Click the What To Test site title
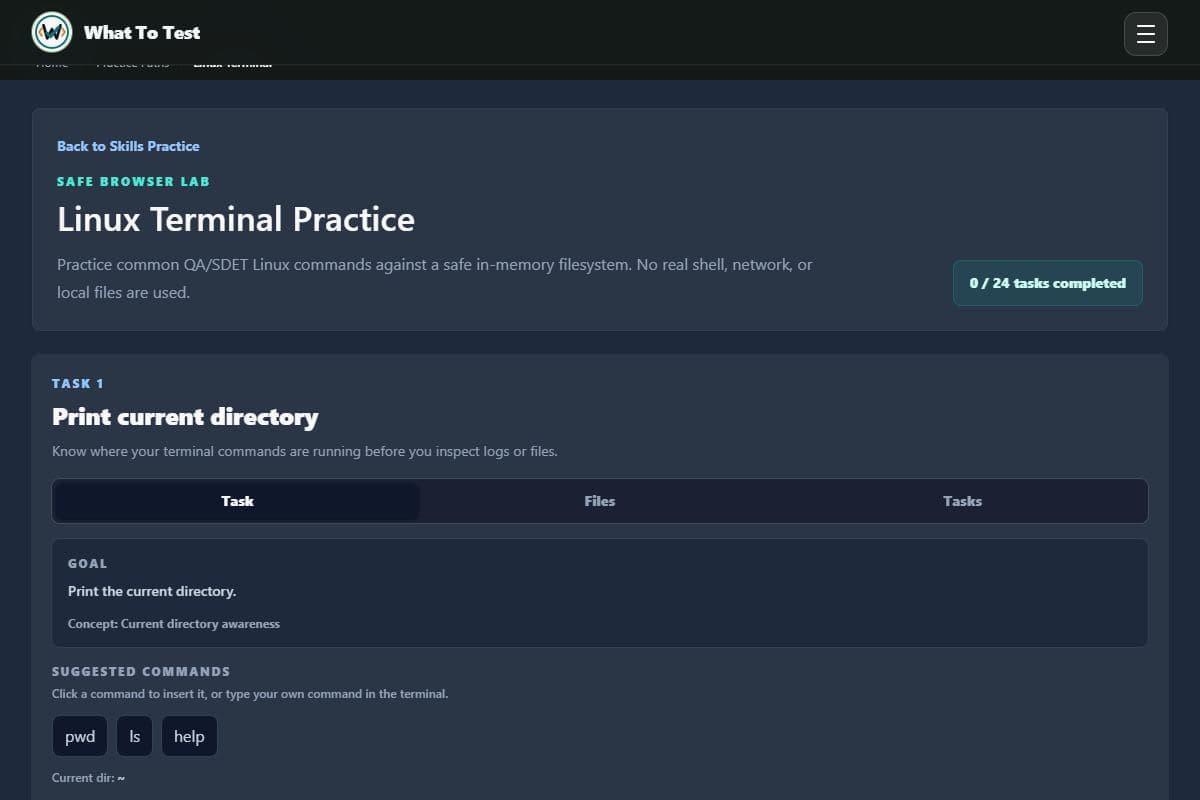Viewport: 1200px width, 800px height. 142,33
